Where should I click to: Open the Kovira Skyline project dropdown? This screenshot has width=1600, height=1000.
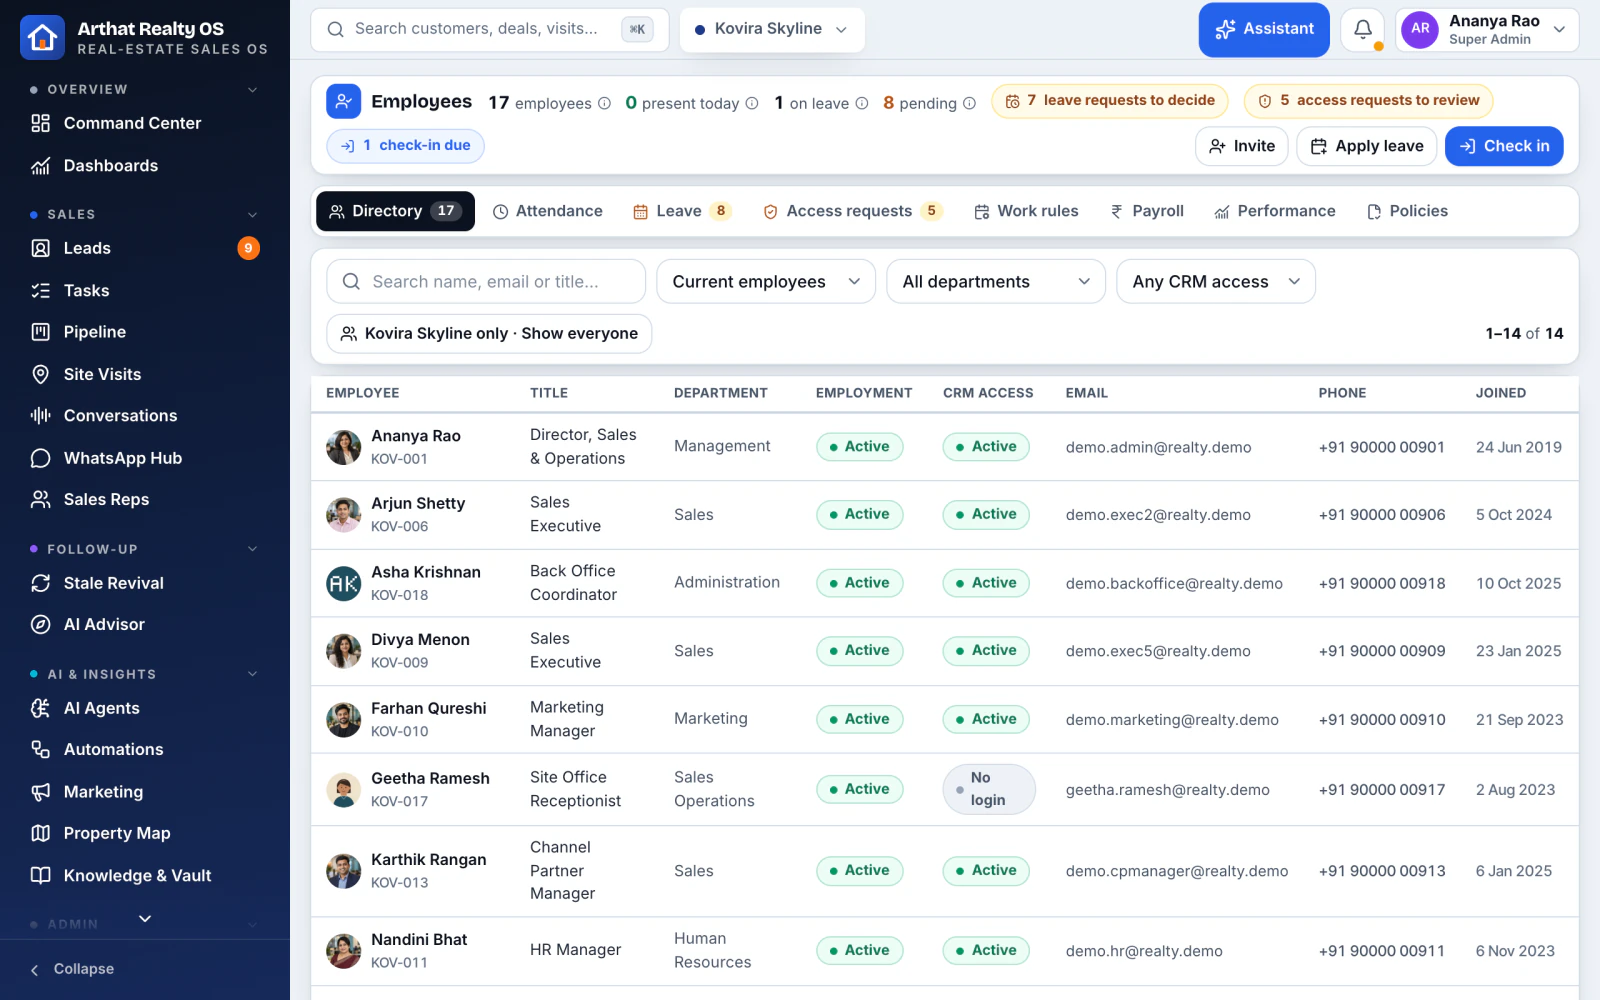click(x=772, y=29)
